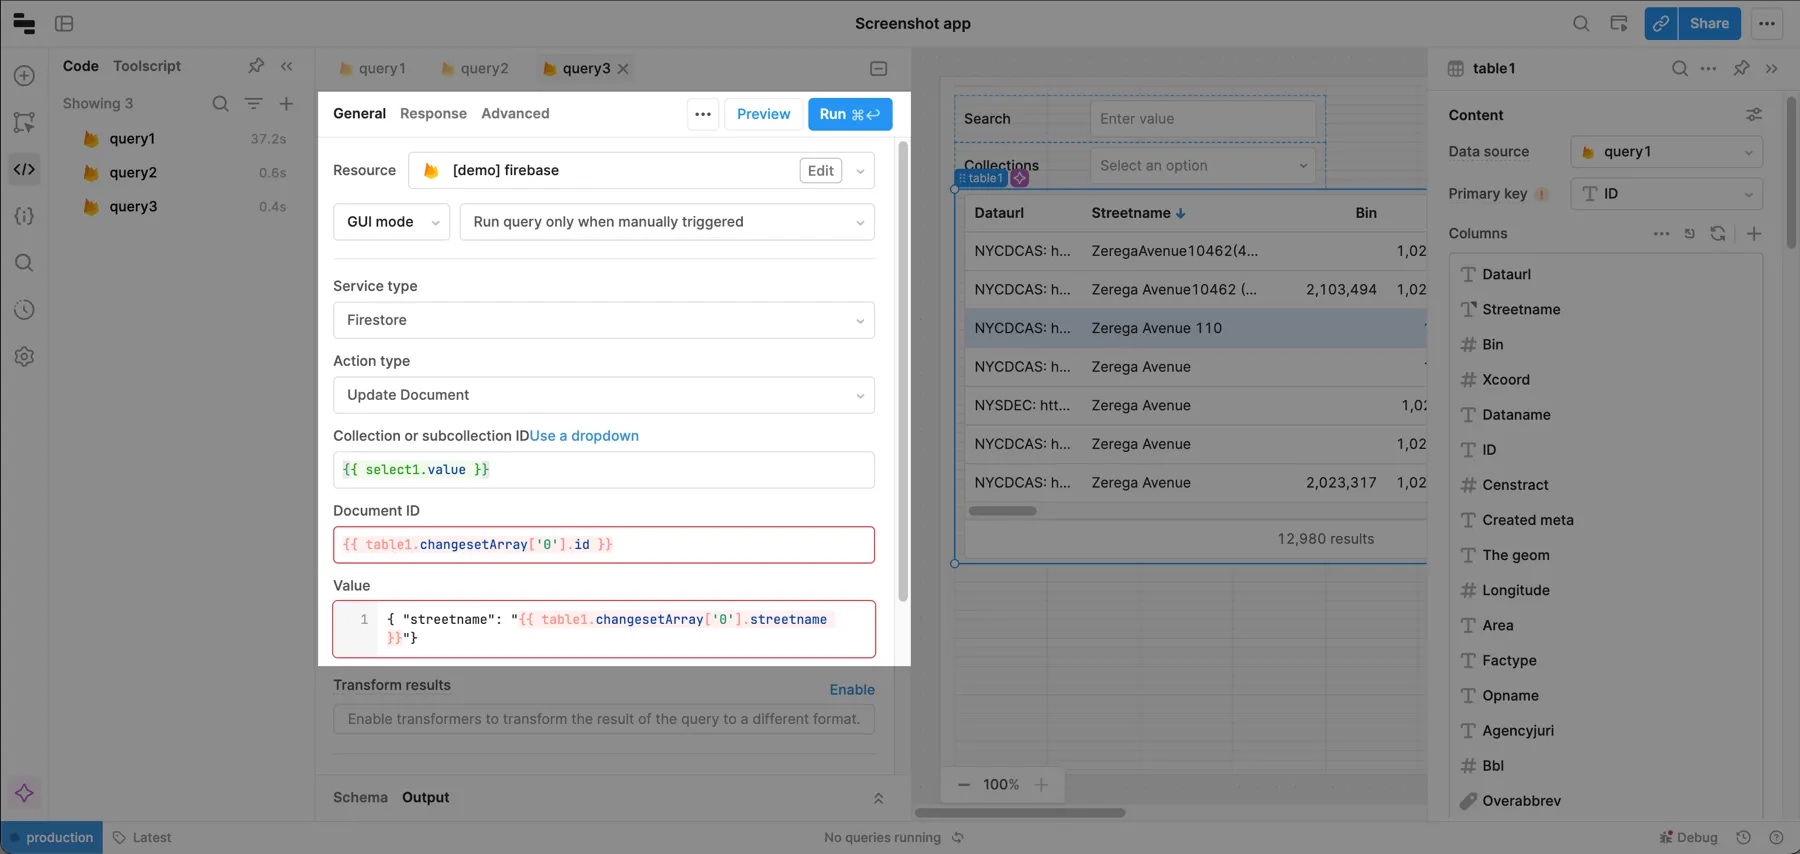Open the AI assistant sparkle icon

tap(24, 793)
